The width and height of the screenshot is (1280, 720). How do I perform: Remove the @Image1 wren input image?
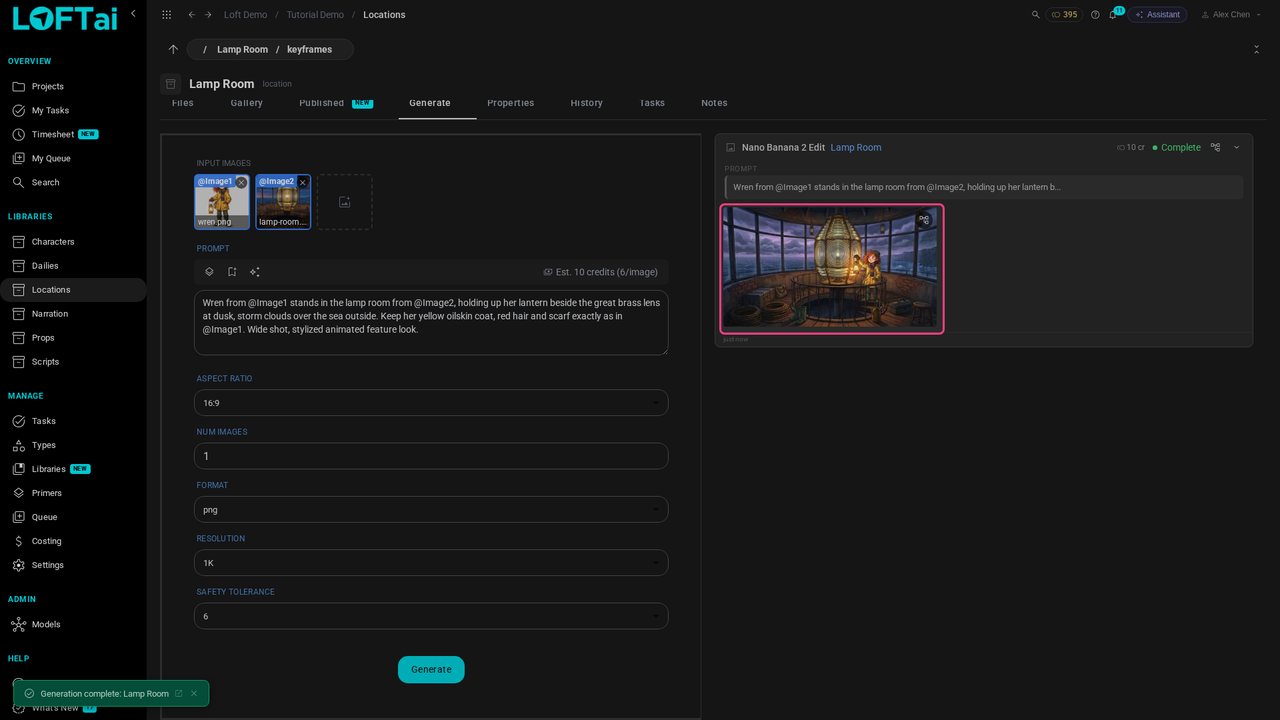point(241,183)
